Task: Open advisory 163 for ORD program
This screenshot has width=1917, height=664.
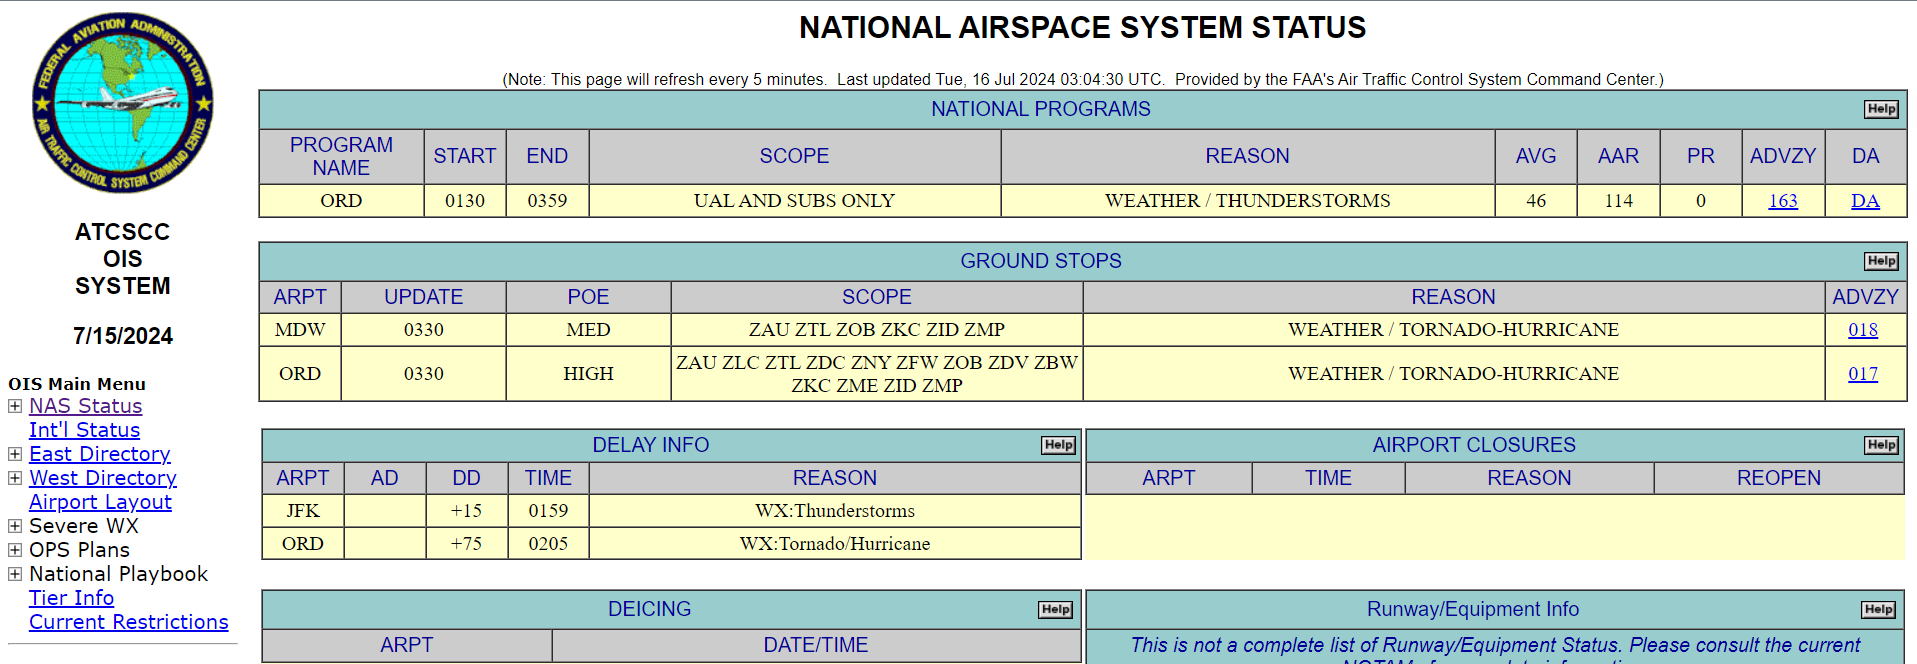Action: (x=1783, y=201)
